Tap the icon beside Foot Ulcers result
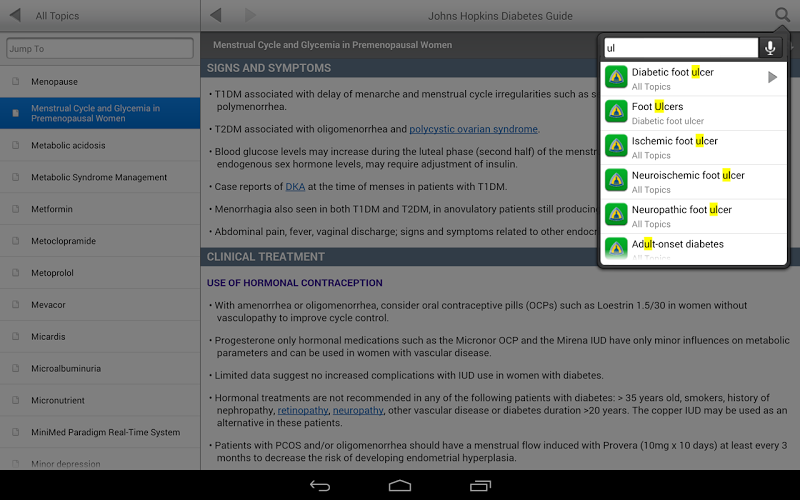Image resolution: width=800 pixels, height=500 pixels. pyautogui.click(x=616, y=112)
